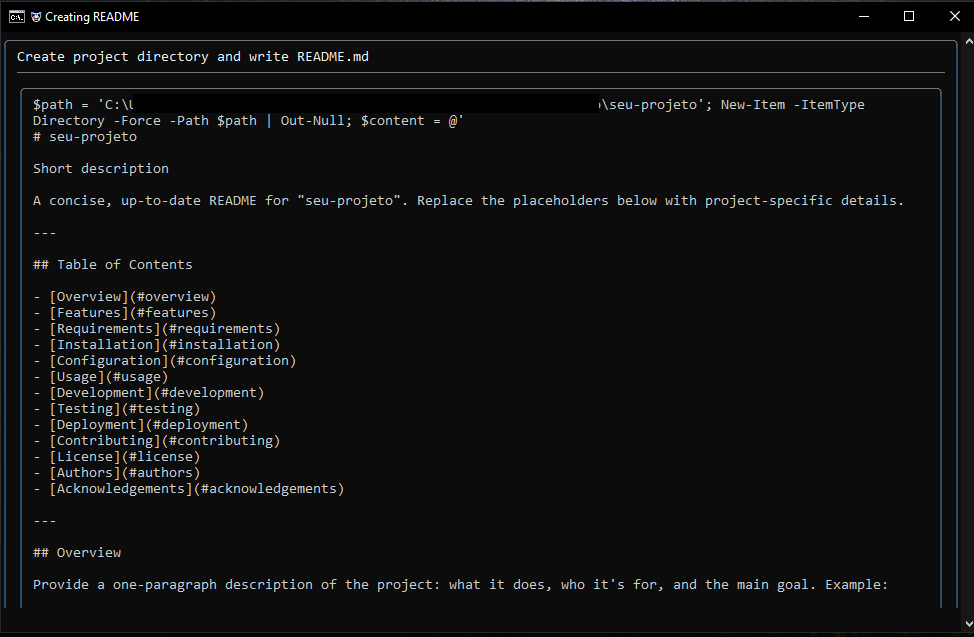The height and width of the screenshot is (637, 974).
Task: Click the [Overview](#overview) contents entry
Action: click(132, 297)
